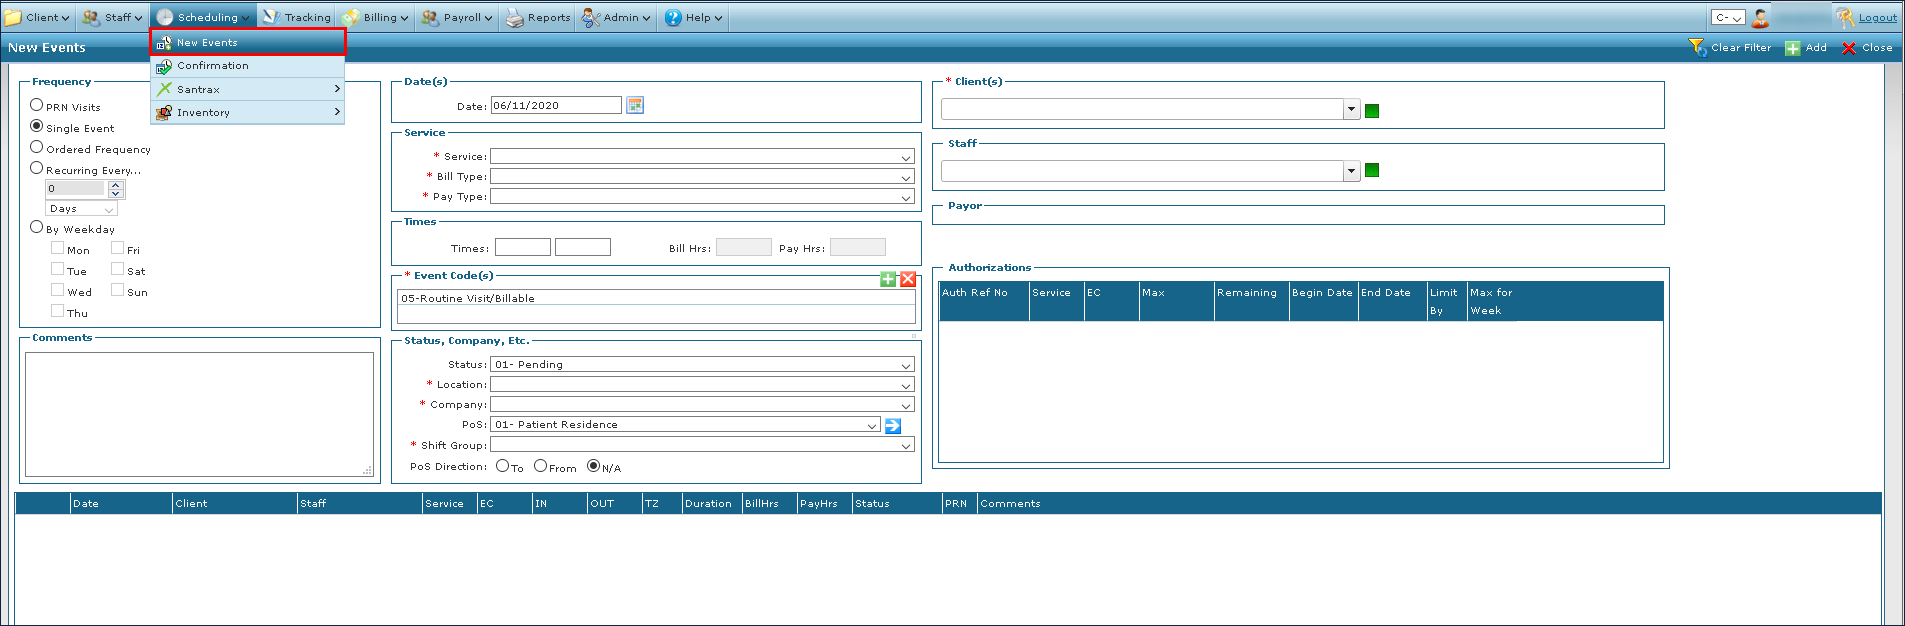
Task: Click the Add plus icon in toolbar
Action: pyautogui.click(x=1793, y=48)
